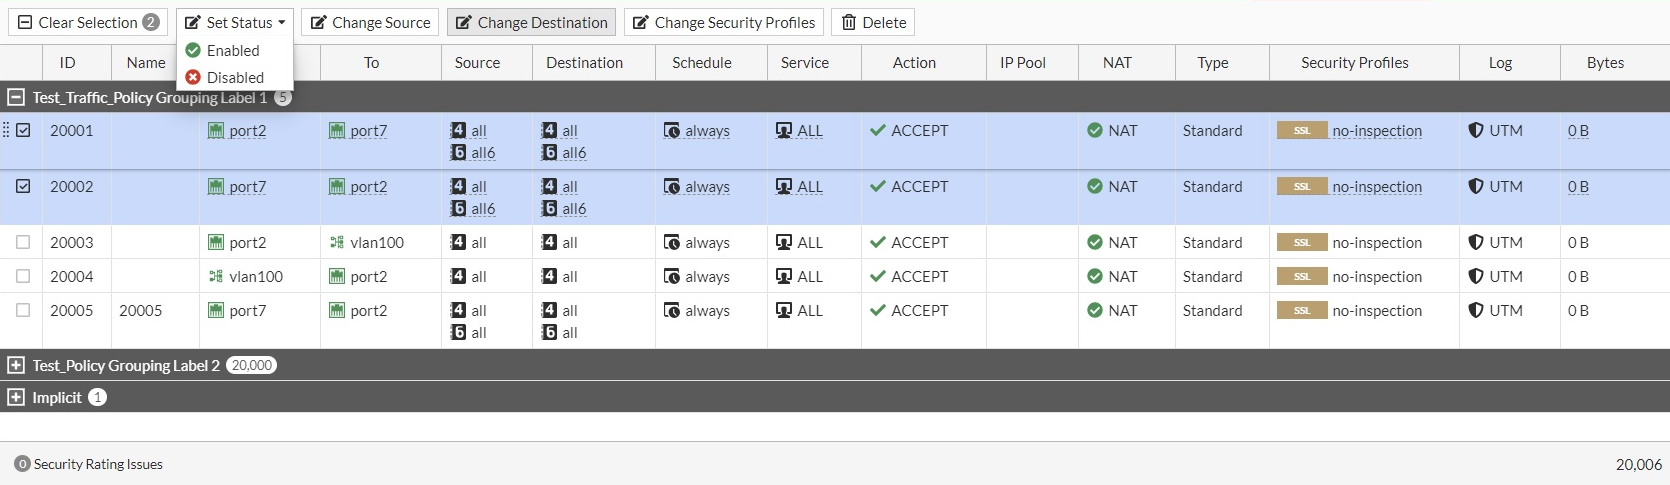
Task: Open the Set Status dropdown
Action: [235, 23]
